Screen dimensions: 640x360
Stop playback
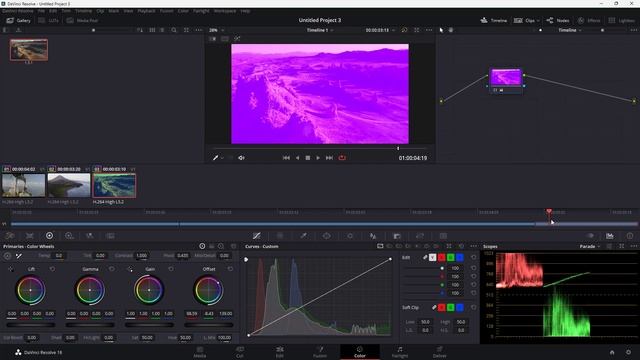click(x=308, y=158)
